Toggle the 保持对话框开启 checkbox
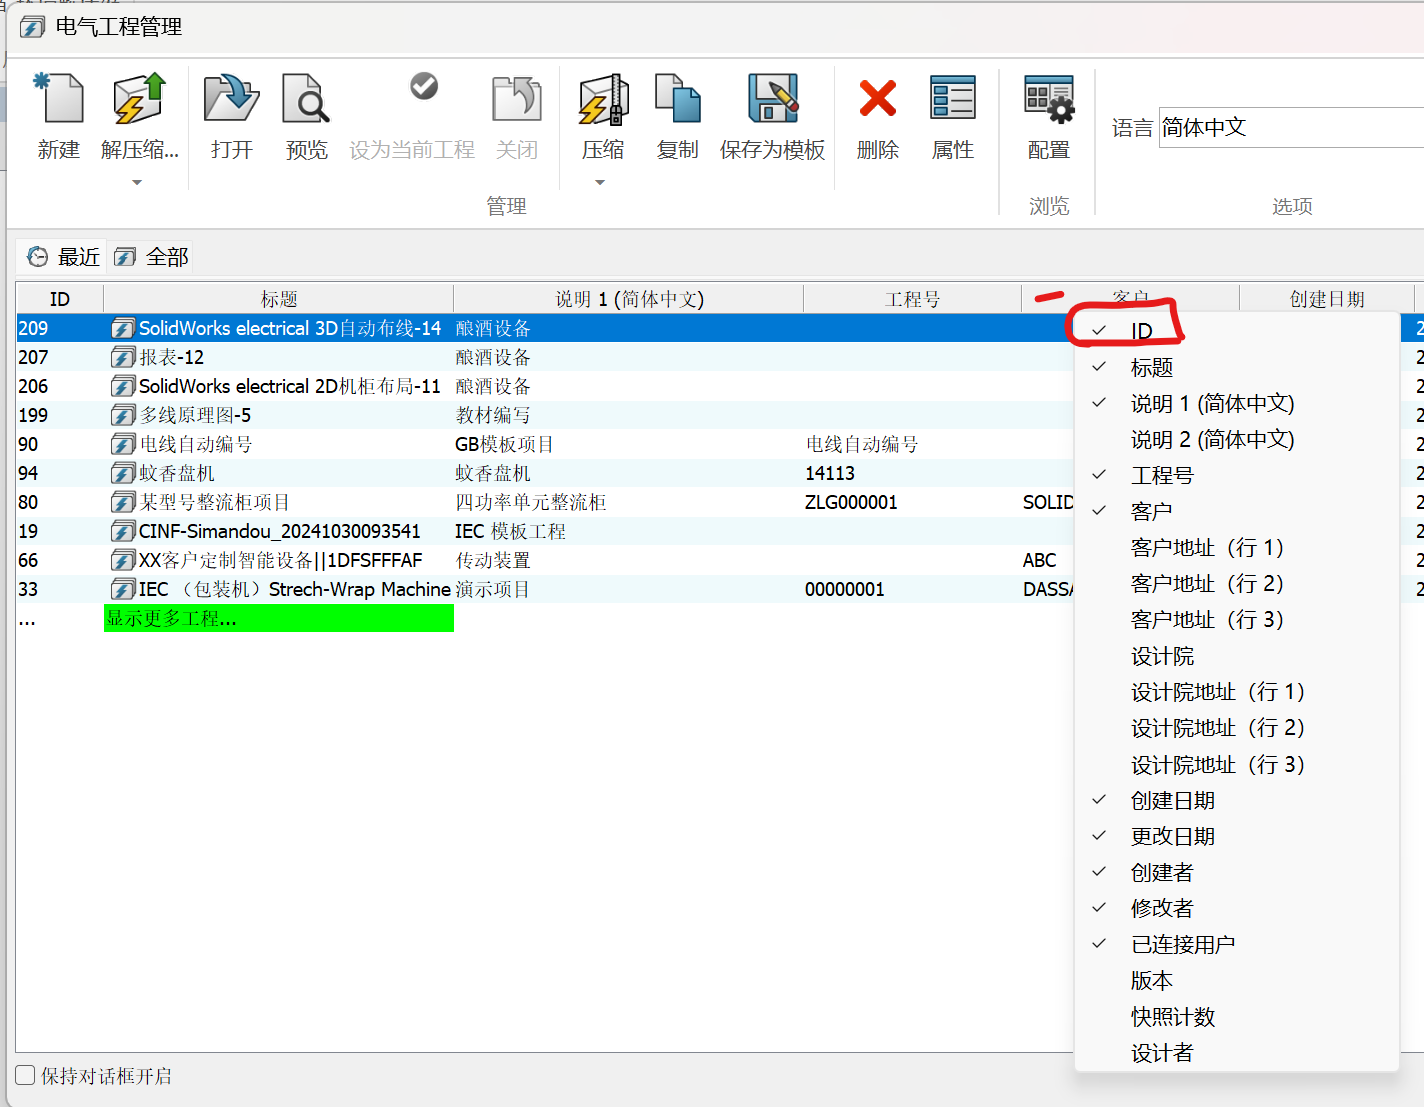 [x=26, y=1076]
